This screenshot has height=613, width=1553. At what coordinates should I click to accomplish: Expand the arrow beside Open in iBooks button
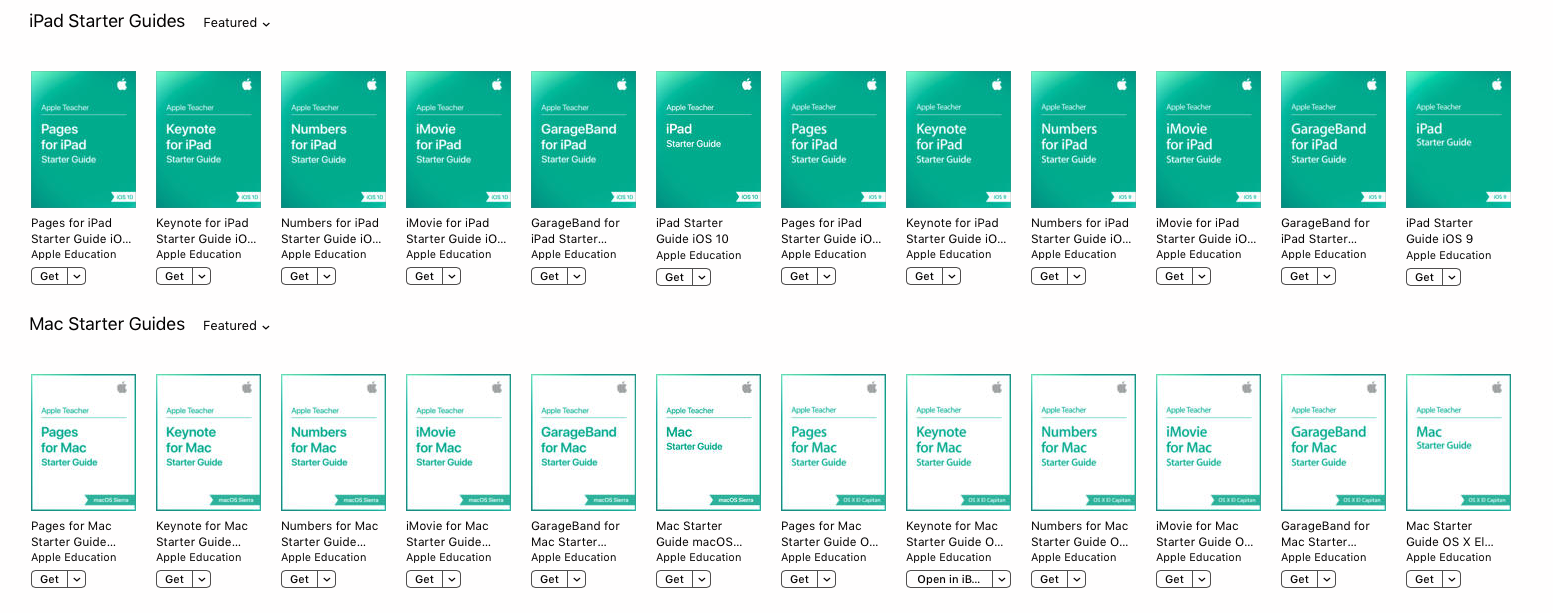click(x=1002, y=579)
